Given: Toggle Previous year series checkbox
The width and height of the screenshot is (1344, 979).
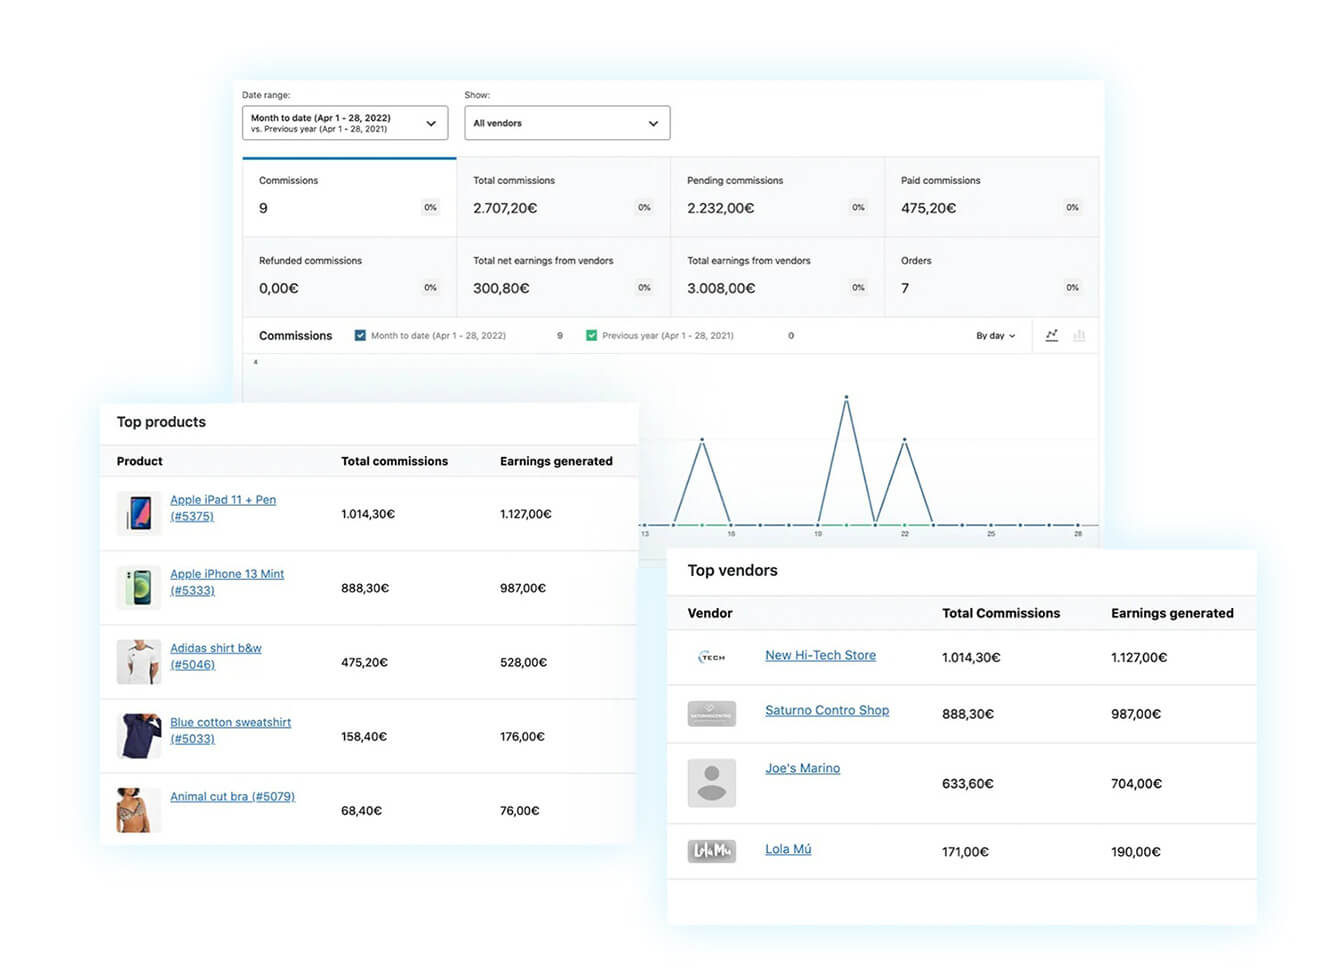Looking at the screenshot, I should click(592, 336).
